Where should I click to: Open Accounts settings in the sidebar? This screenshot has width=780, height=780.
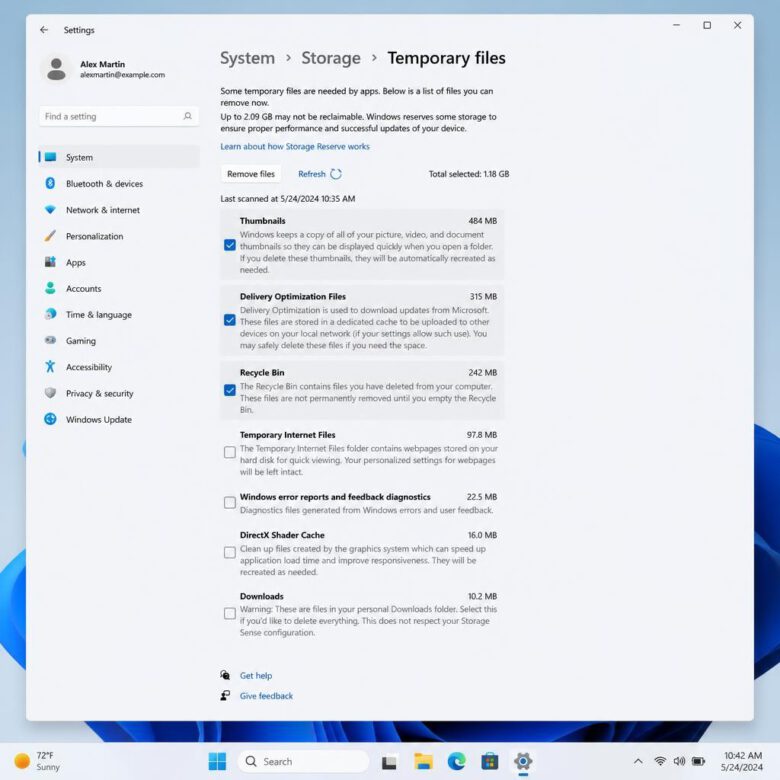click(x=119, y=289)
